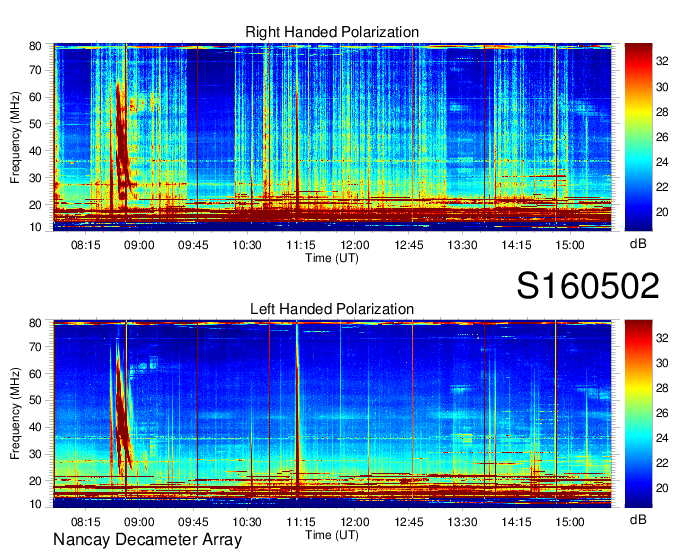The width and height of the screenshot is (680, 552).
Task: Click the 11:15 time tick under the Right Handed plot
Action: [x=301, y=245]
